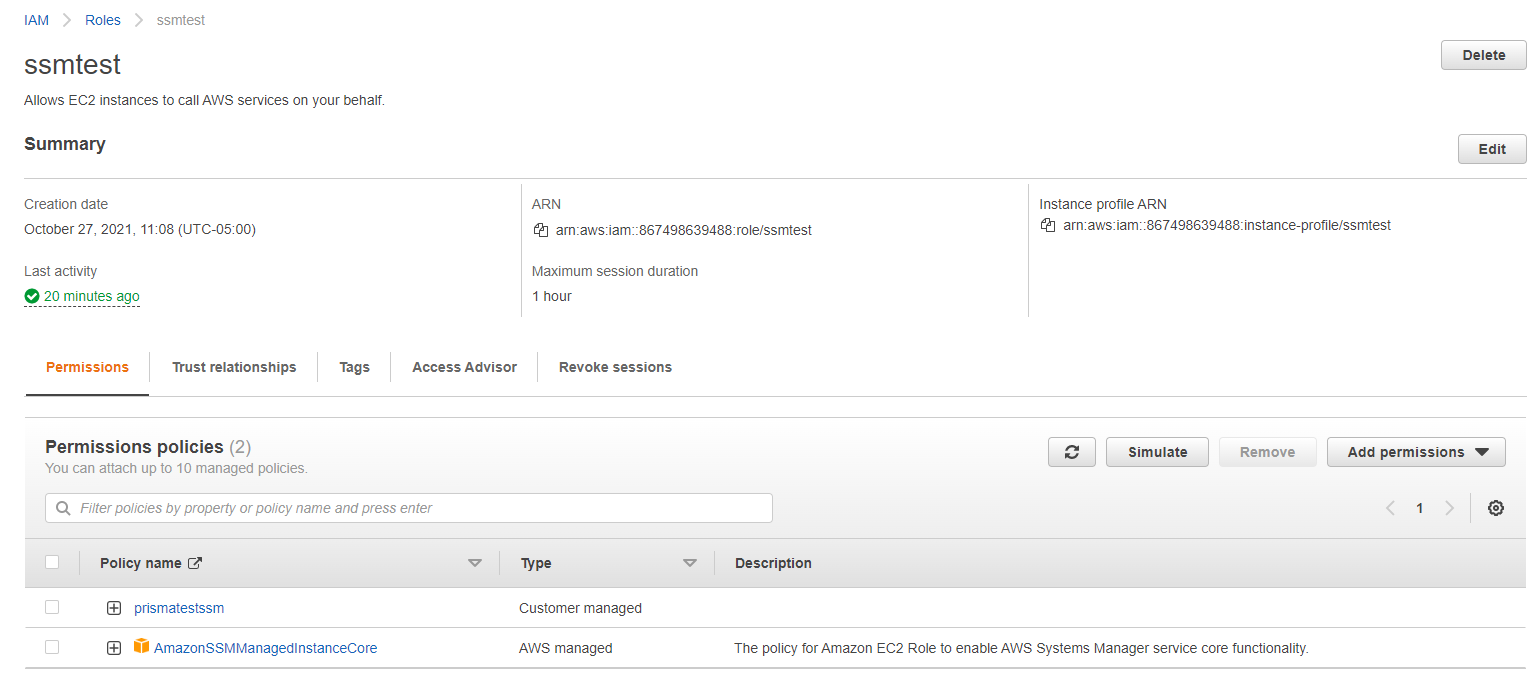The image size is (1531, 685).
Task: Click the next page arrow in pagination
Action: click(1450, 508)
